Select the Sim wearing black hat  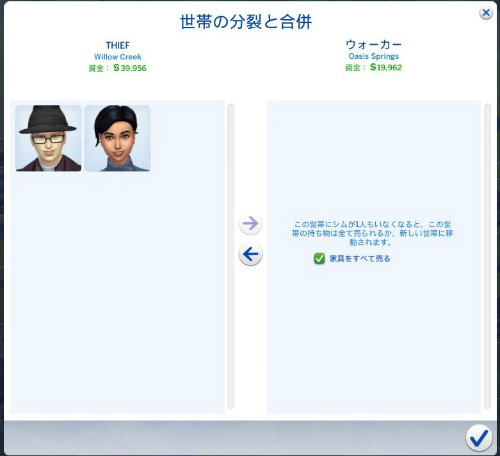tap(48, 138)
